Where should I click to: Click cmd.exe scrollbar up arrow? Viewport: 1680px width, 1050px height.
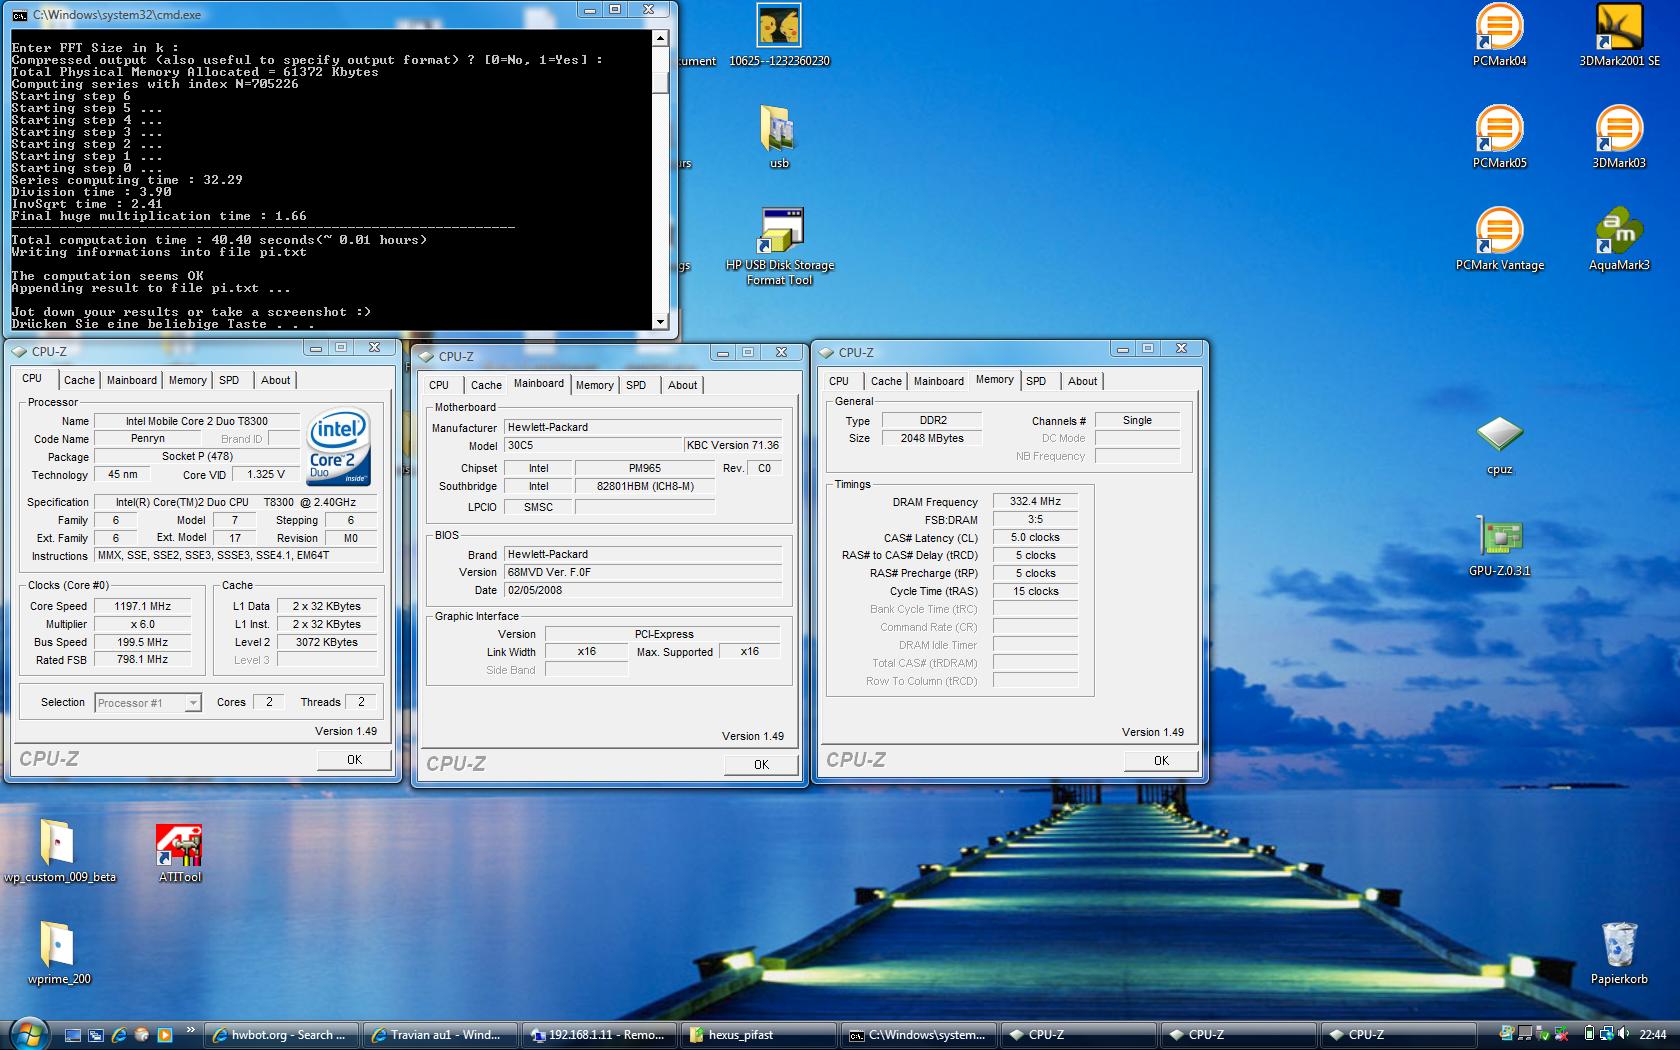pos(660,38)
